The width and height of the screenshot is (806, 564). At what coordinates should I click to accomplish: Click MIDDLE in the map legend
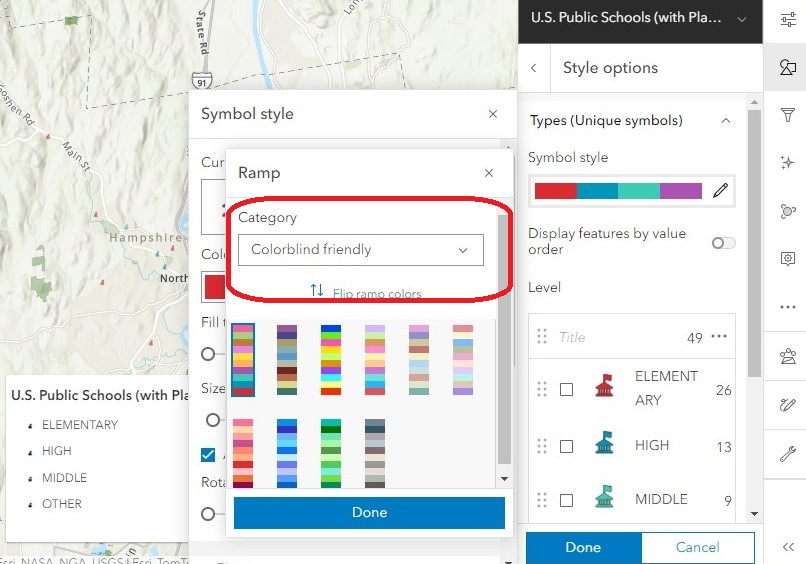tap(64, 478)
